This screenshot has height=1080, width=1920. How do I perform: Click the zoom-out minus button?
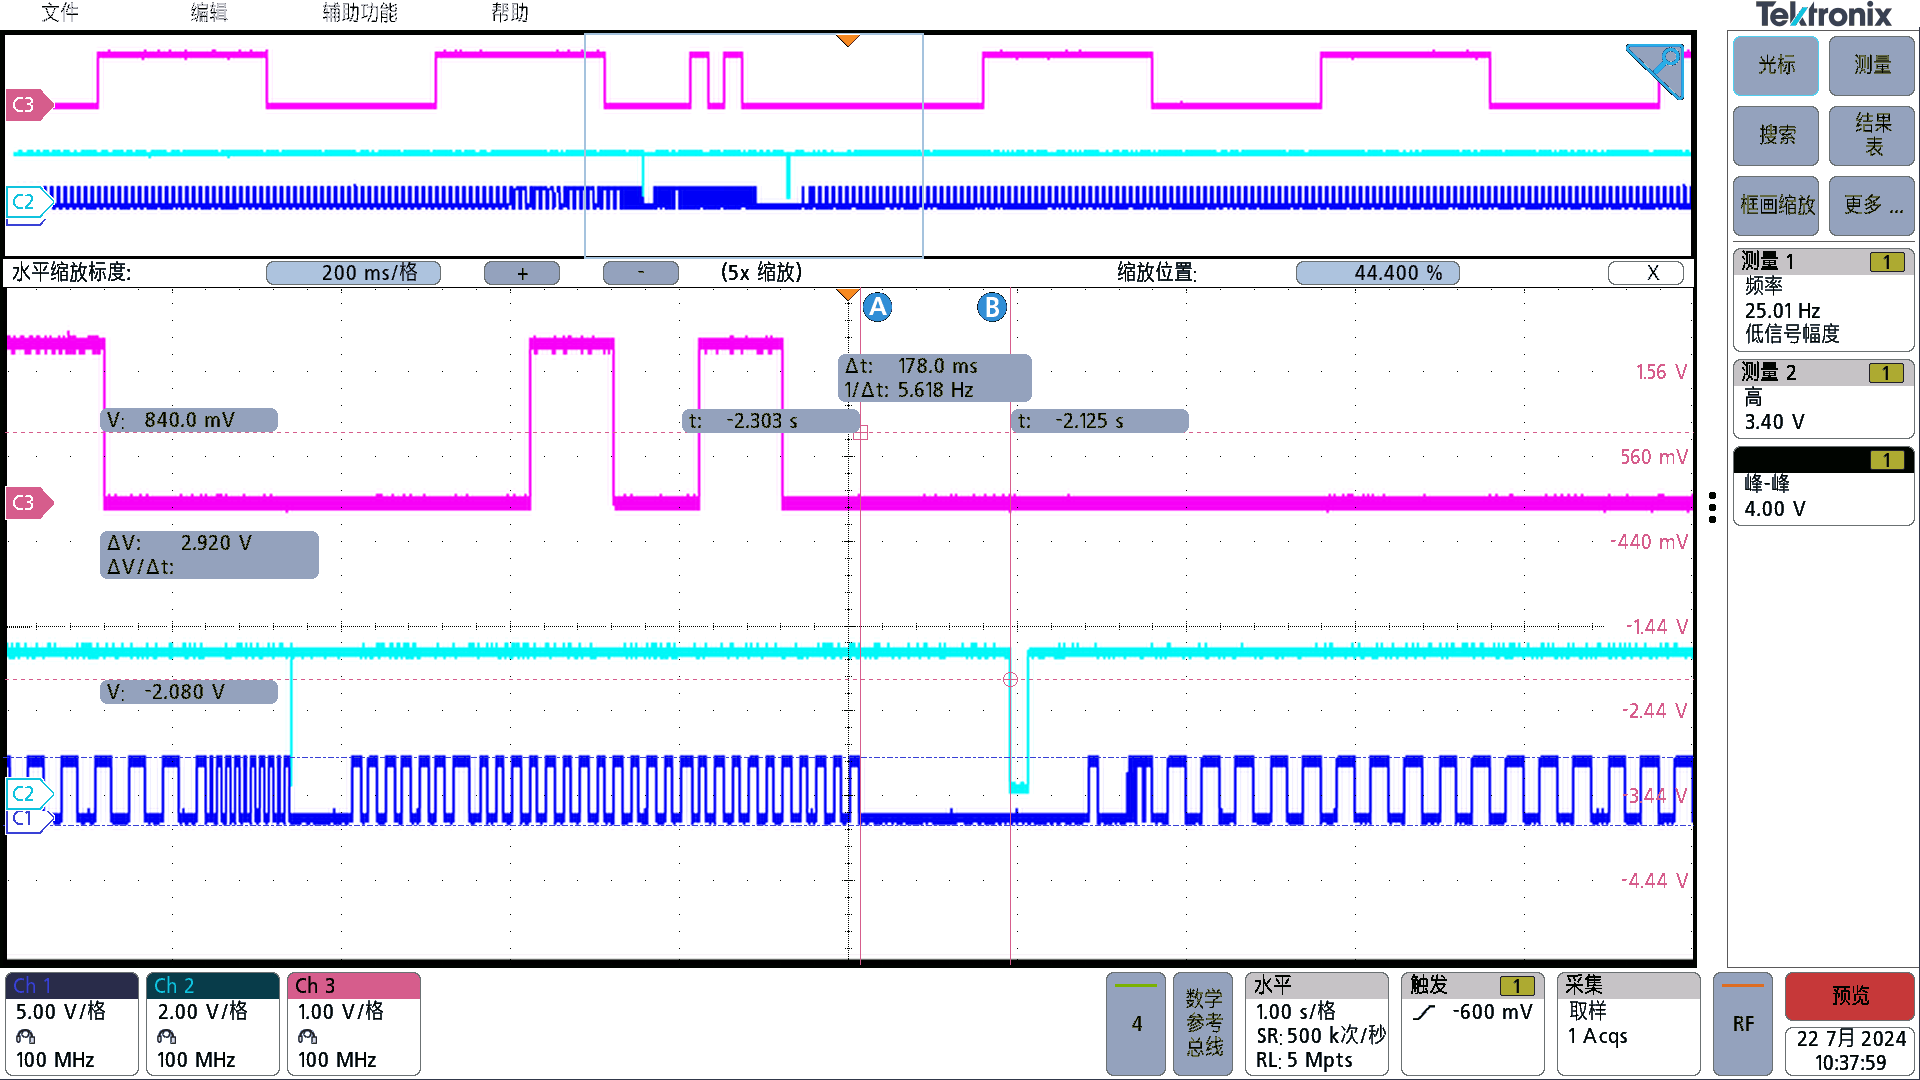[x=641, y=273]
